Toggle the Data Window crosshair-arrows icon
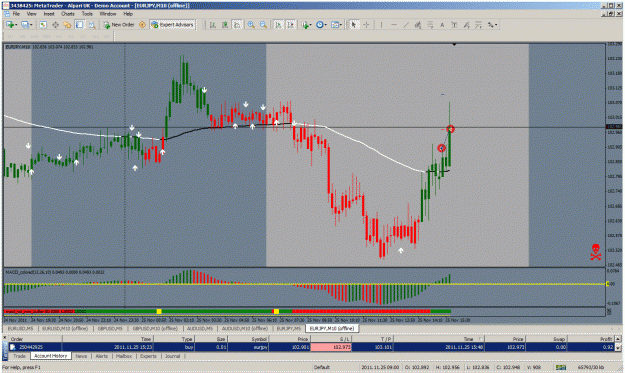625x373 pixels. click(x=55, y=25)
